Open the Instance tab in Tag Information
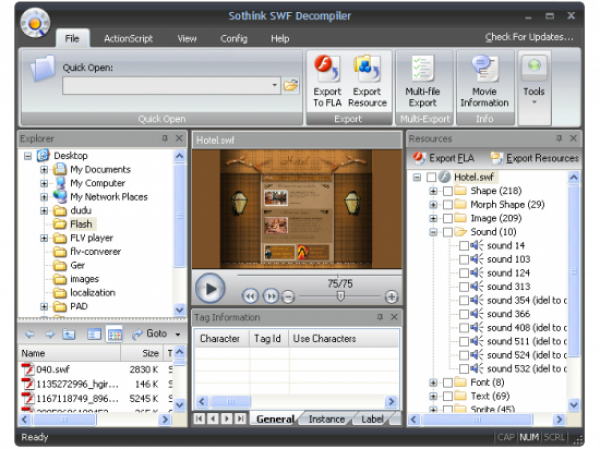The image size is (600, 449). coord(326,419)
